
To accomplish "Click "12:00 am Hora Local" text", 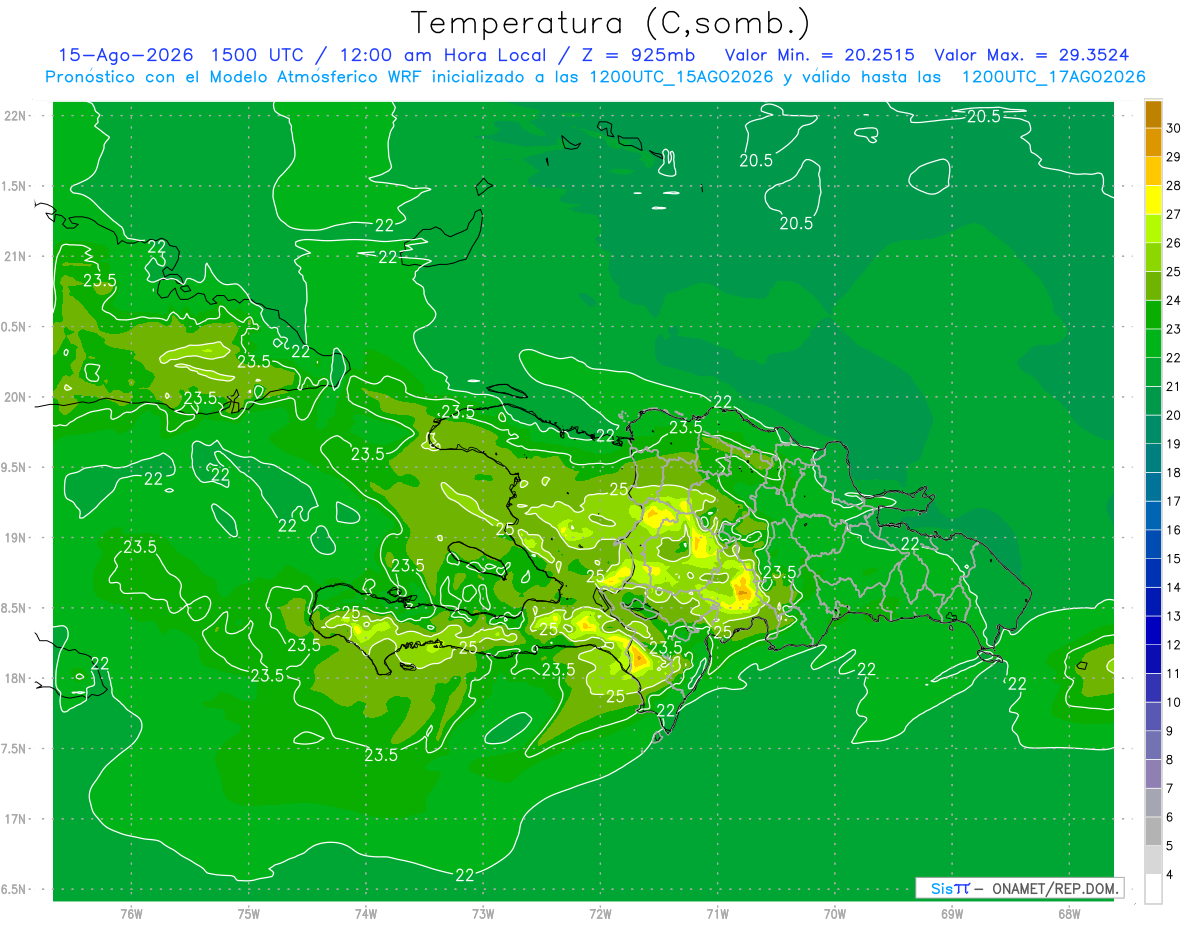I will [x=441, y=55].
